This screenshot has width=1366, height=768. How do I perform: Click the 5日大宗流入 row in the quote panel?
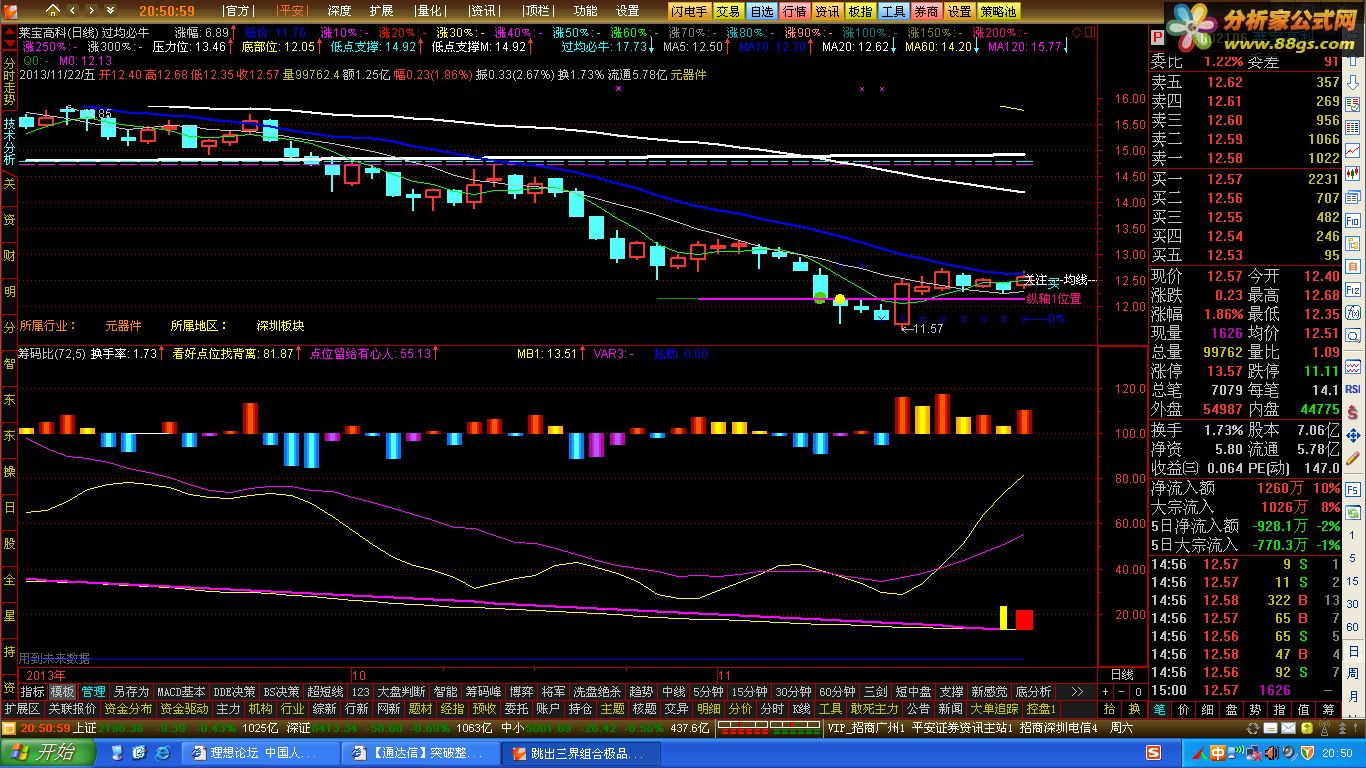click(x=1245, y=545)
